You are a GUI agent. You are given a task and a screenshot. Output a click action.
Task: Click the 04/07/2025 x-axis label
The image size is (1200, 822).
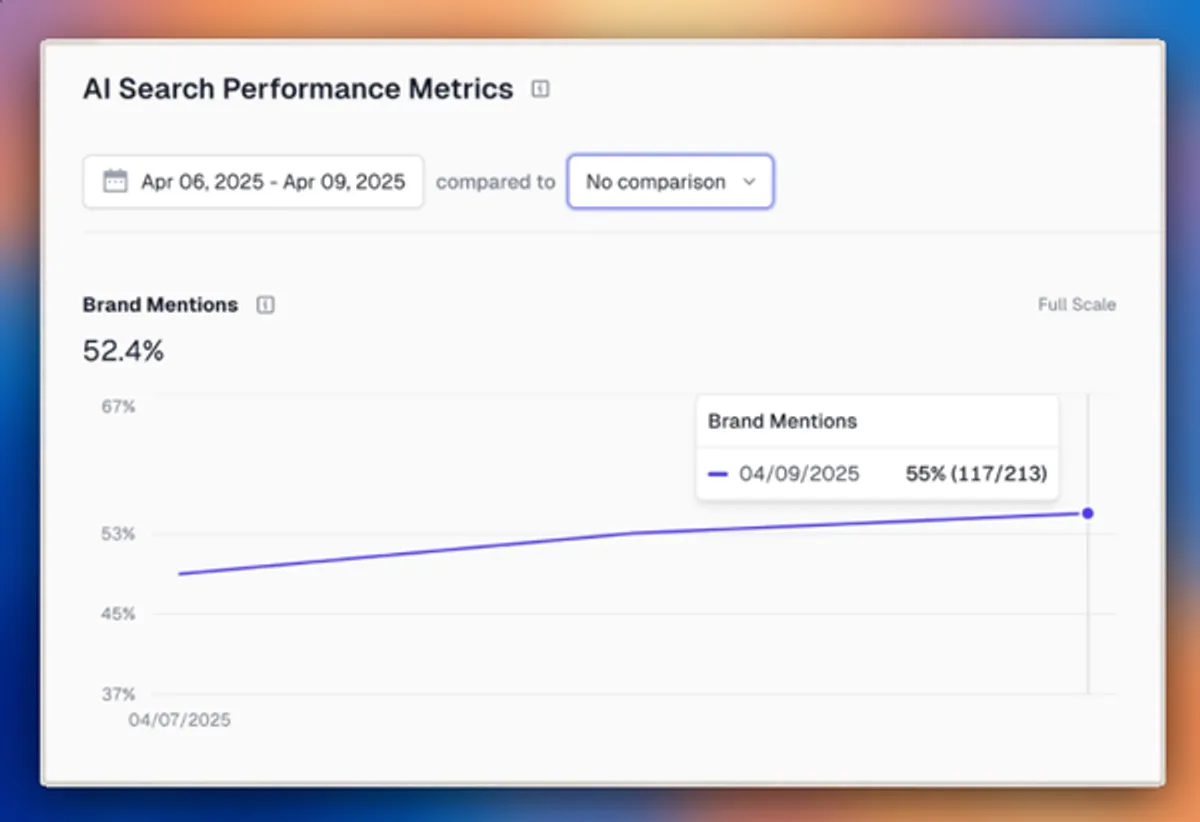click(x=179, y=720)
